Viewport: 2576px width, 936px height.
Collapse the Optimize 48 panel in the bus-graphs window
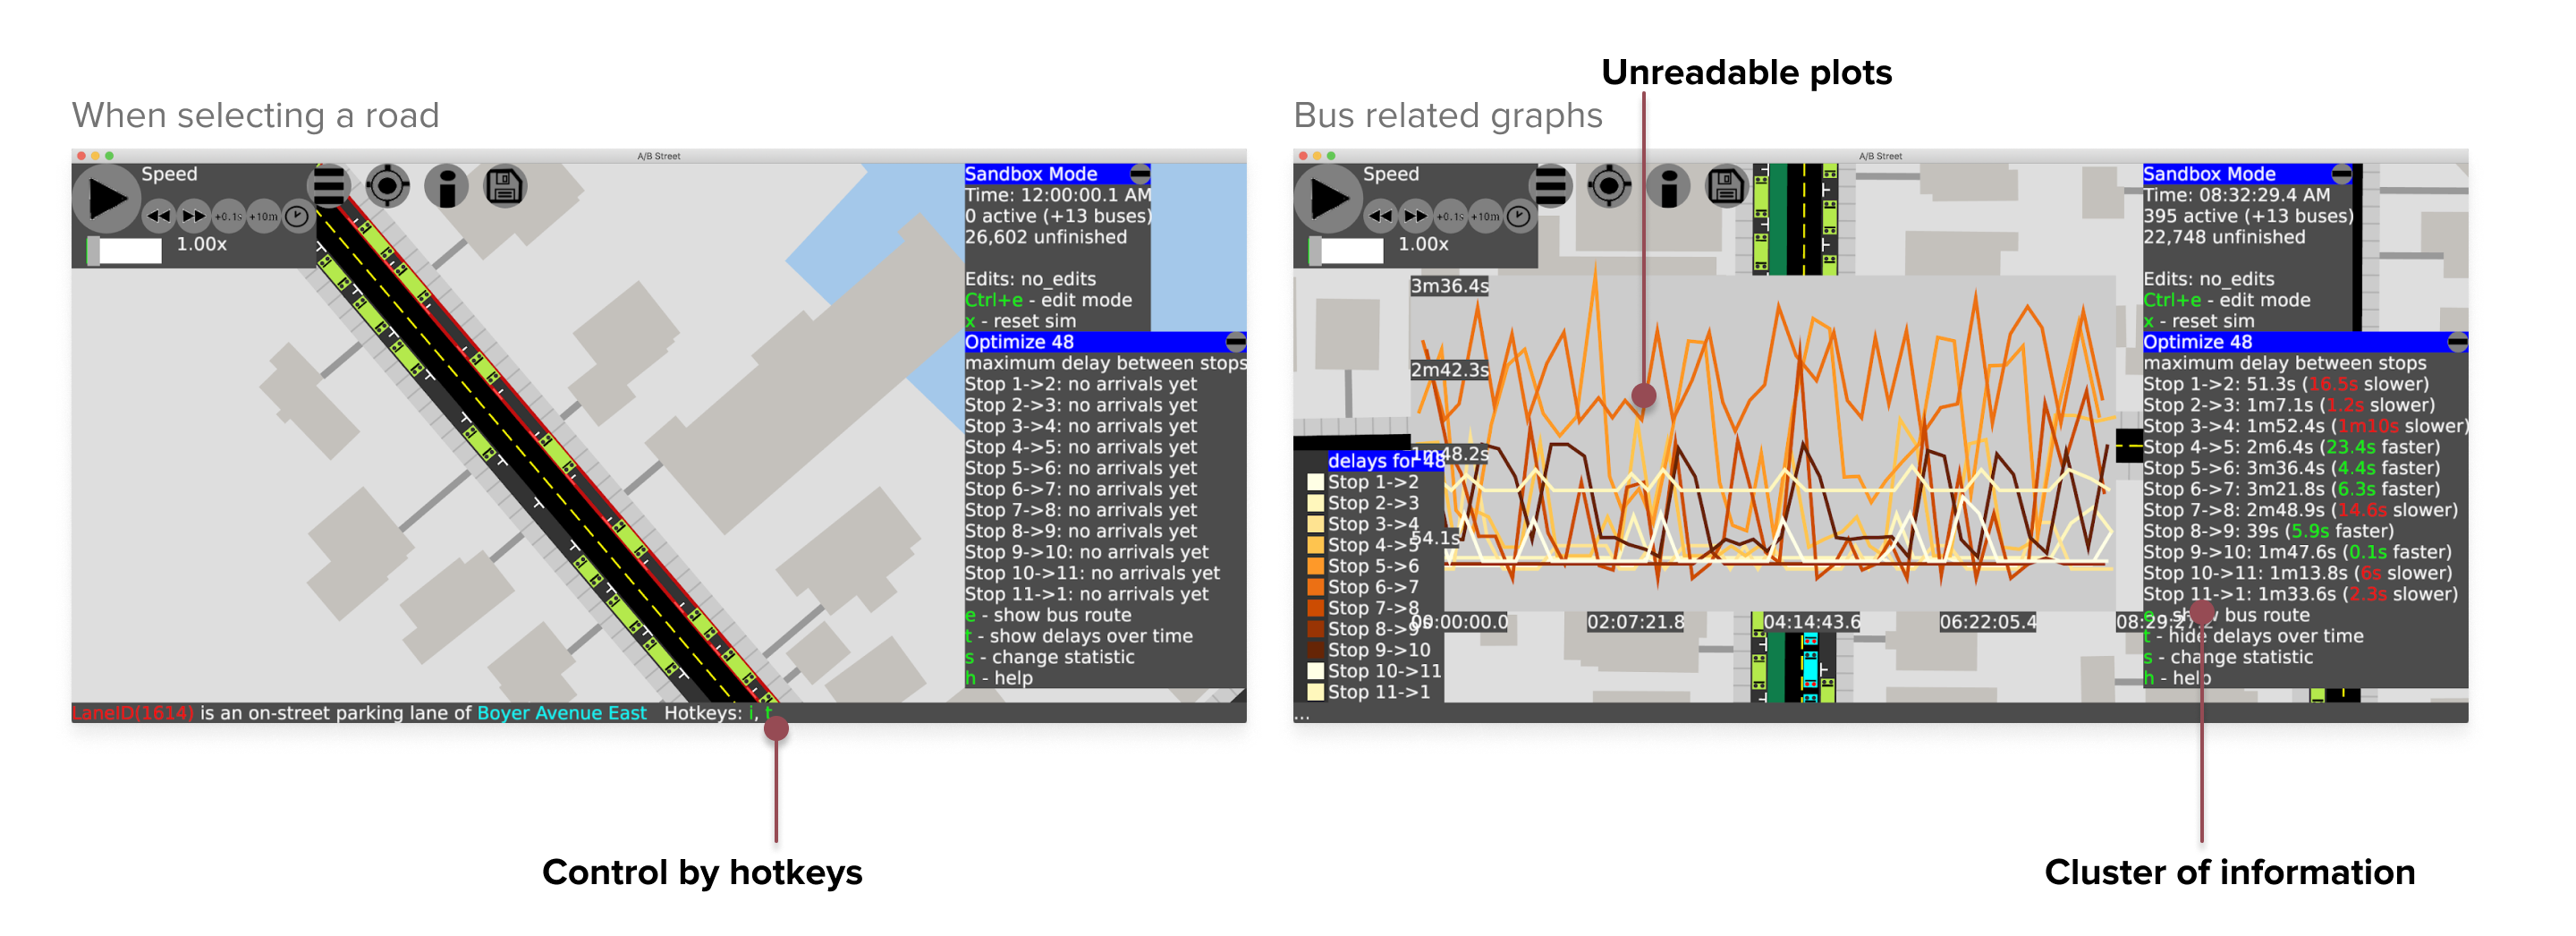point(2458,342)
